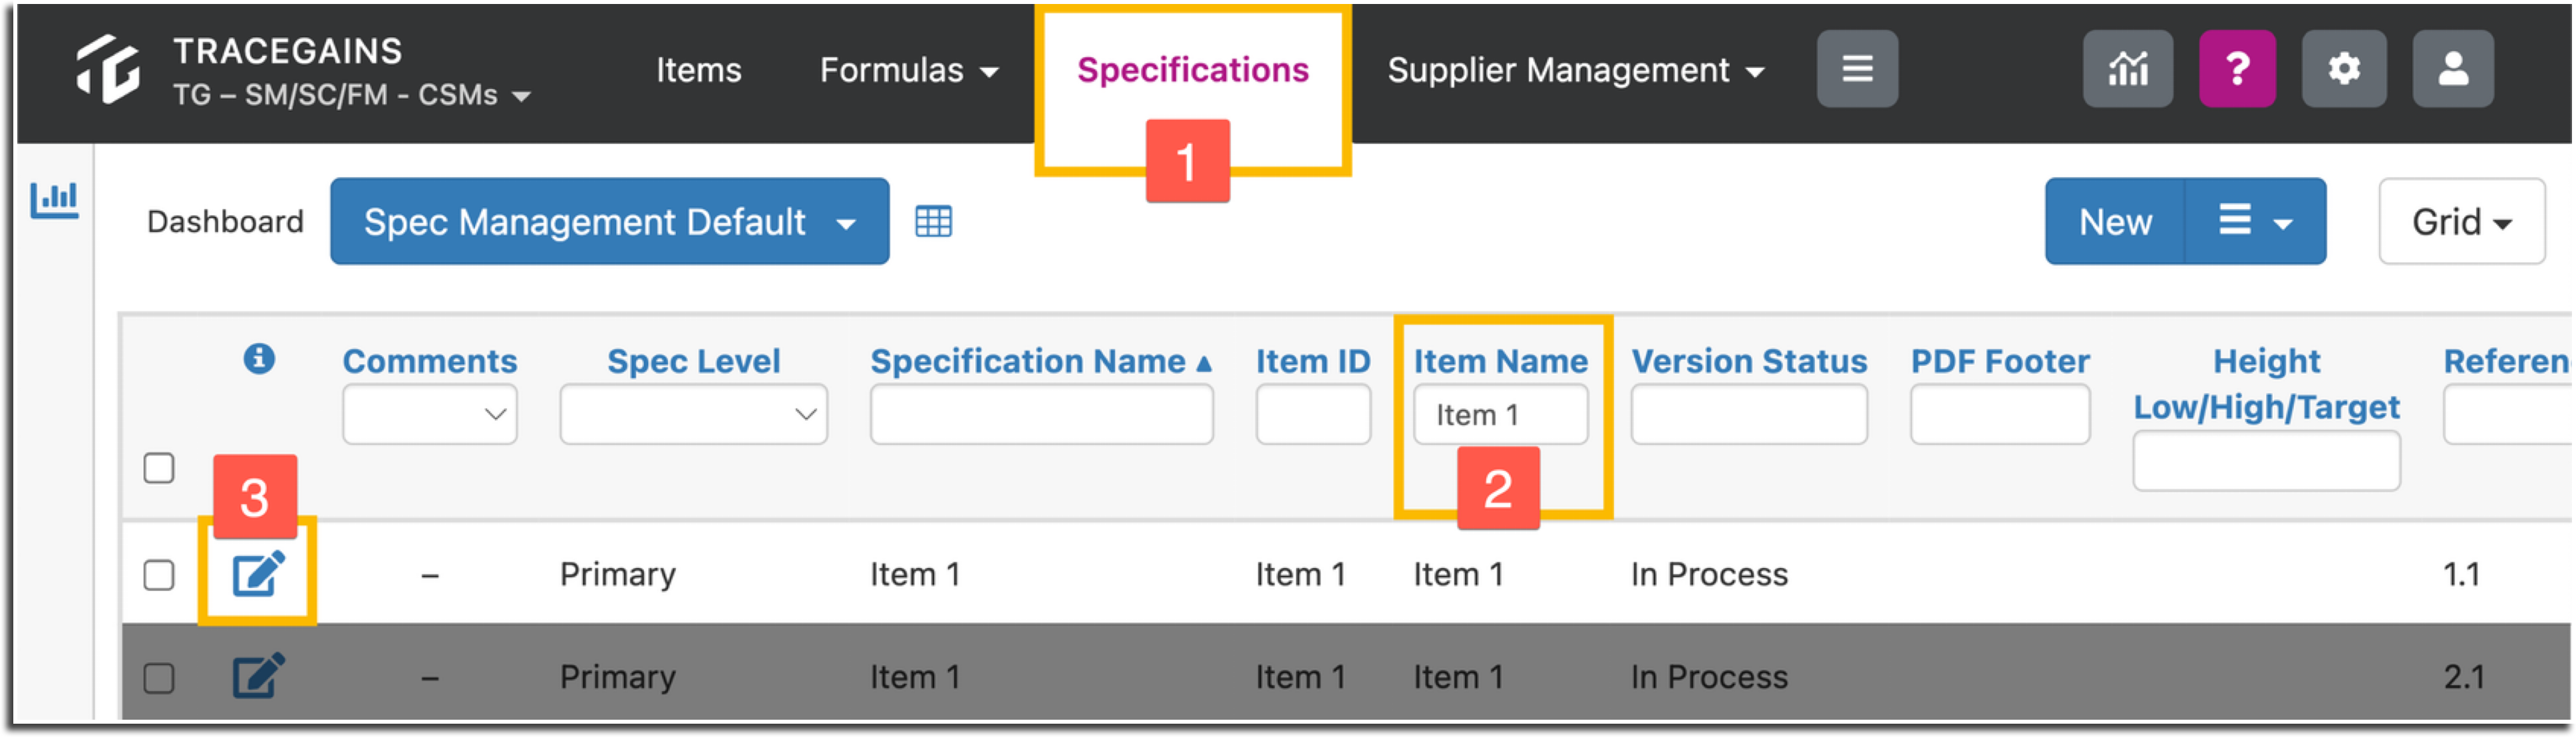The height and width of the screenshot is (737, 2576).
Task: Open the settings gear icon
Action: (x=2343, y=68)
